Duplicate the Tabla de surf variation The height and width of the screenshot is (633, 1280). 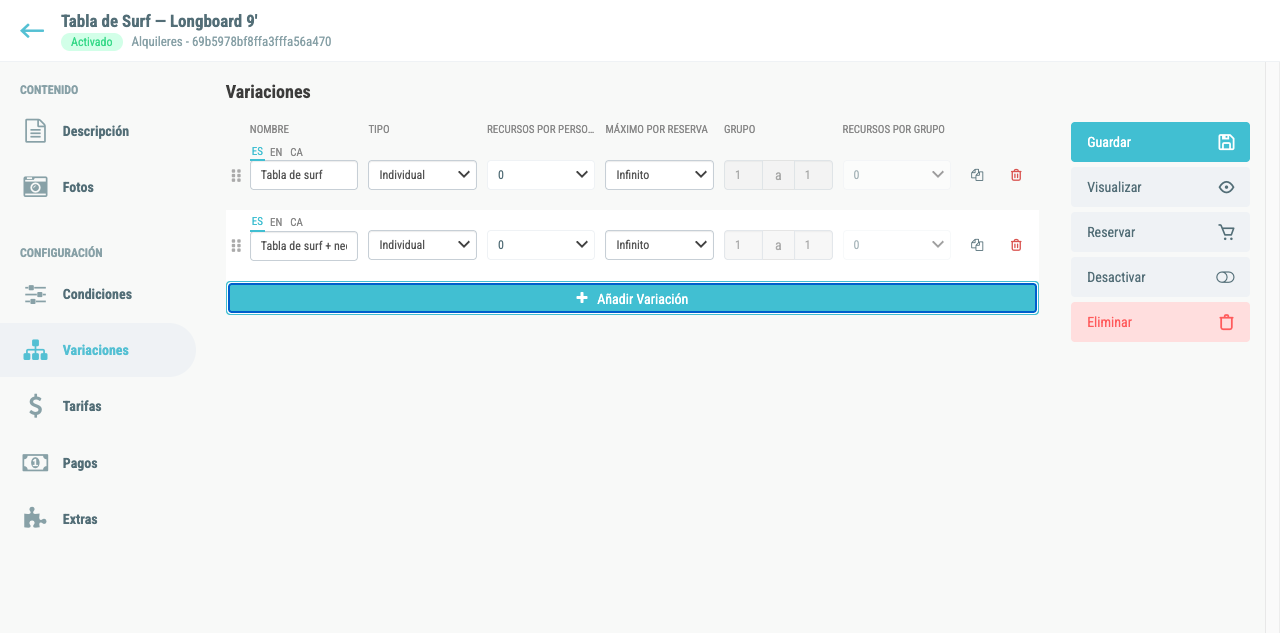point(977,175)
